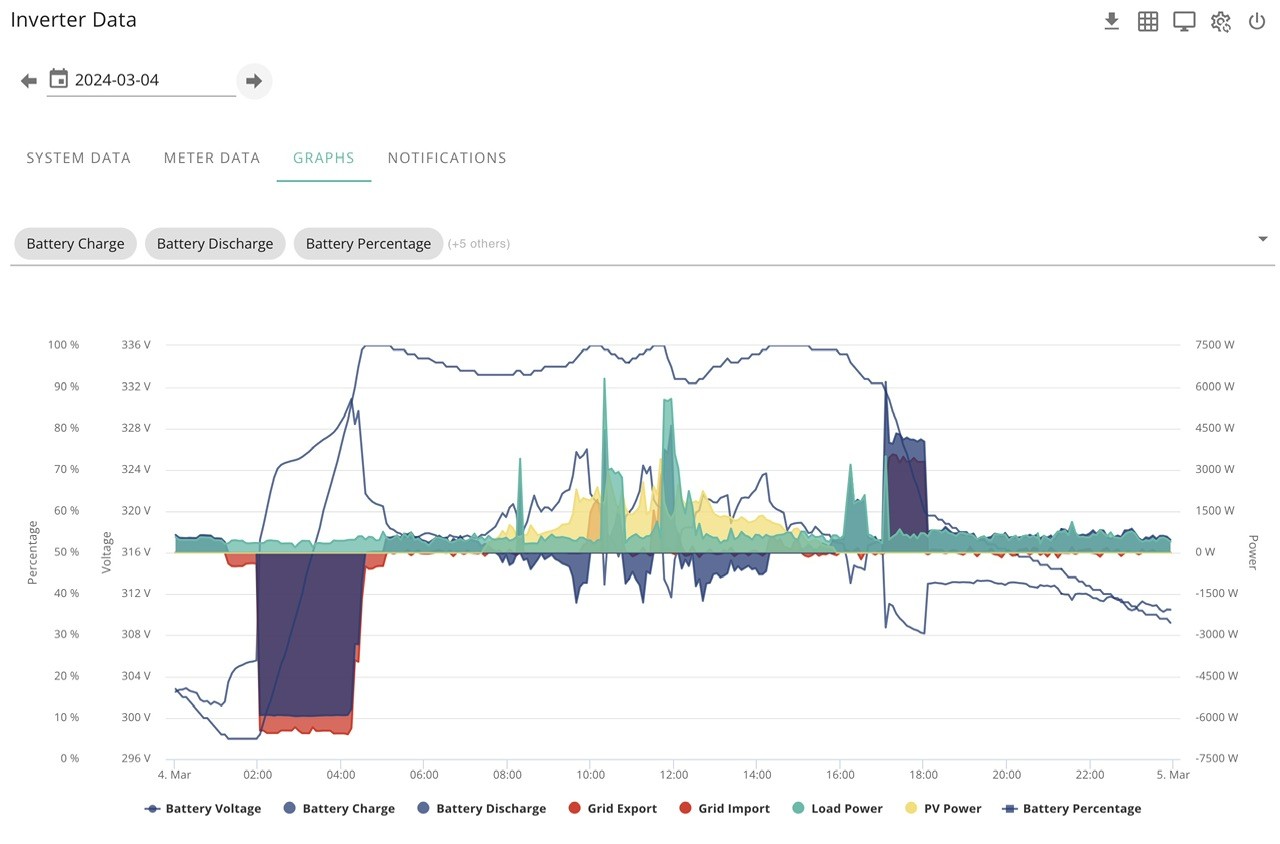The image size is (1280, 844).
Task: Select the Graphs tab
Action: [x=324, y=158]
